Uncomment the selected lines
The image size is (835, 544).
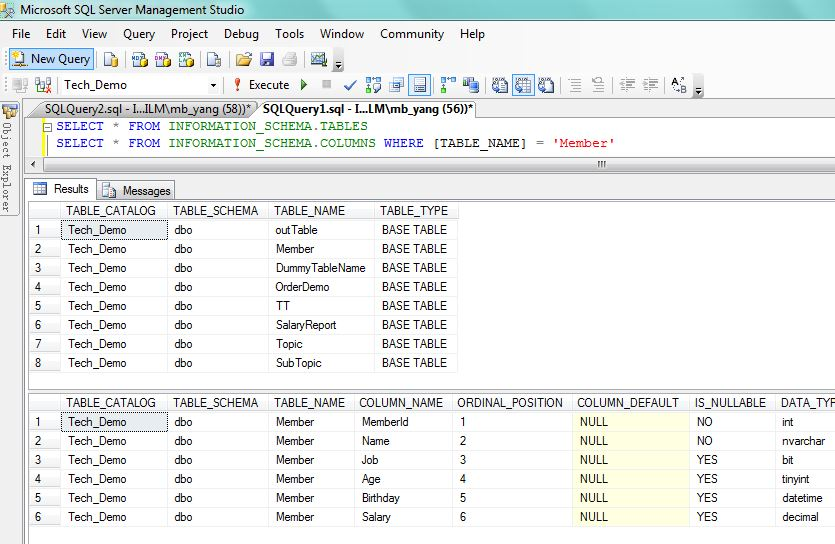(x=598, y=85)
